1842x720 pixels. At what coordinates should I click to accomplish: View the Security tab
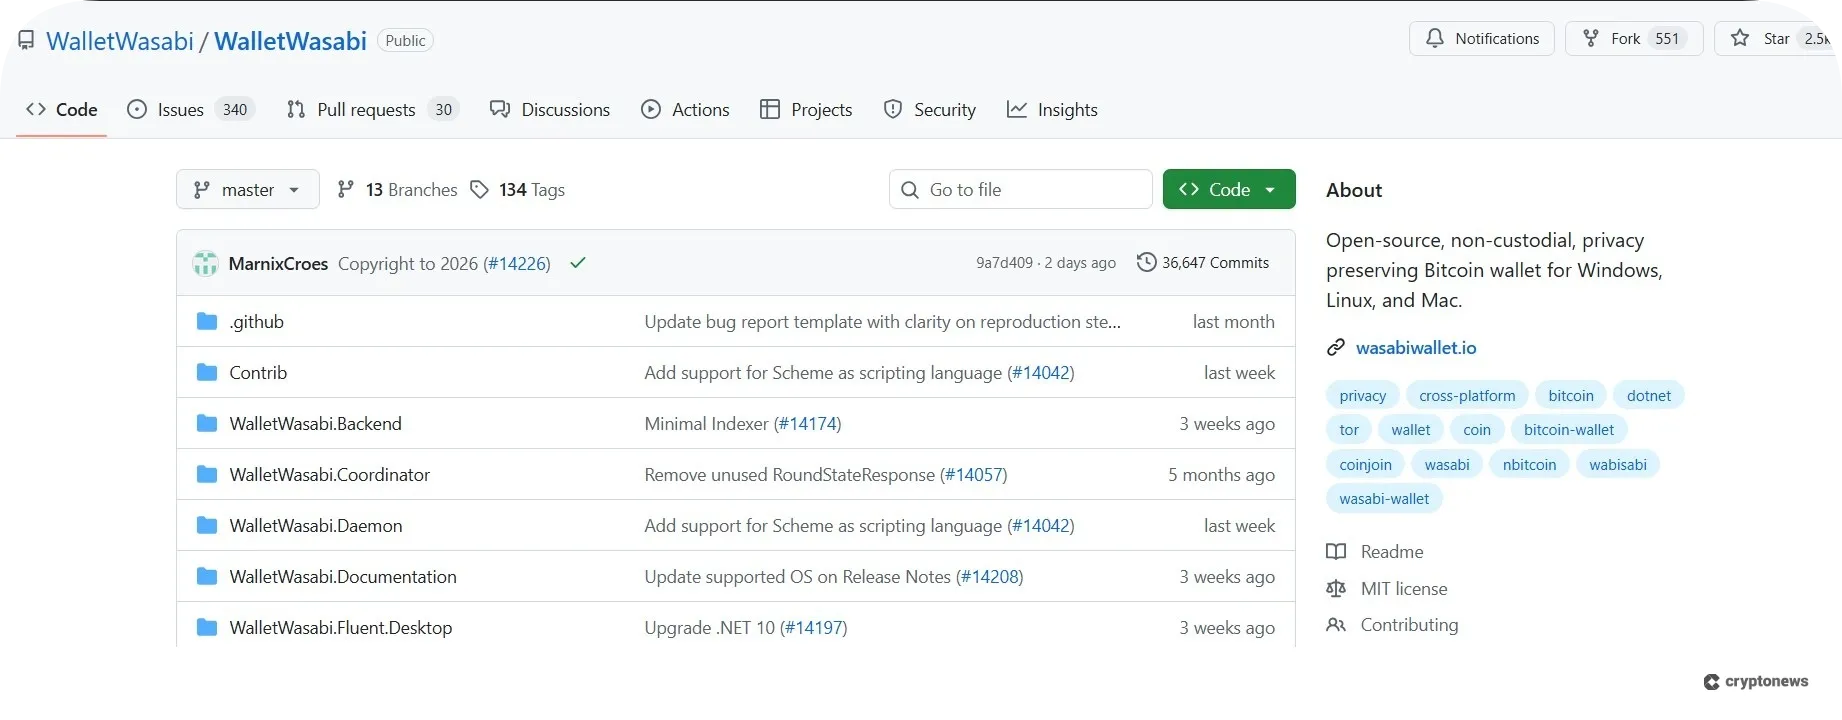click(x=930, y=109)
